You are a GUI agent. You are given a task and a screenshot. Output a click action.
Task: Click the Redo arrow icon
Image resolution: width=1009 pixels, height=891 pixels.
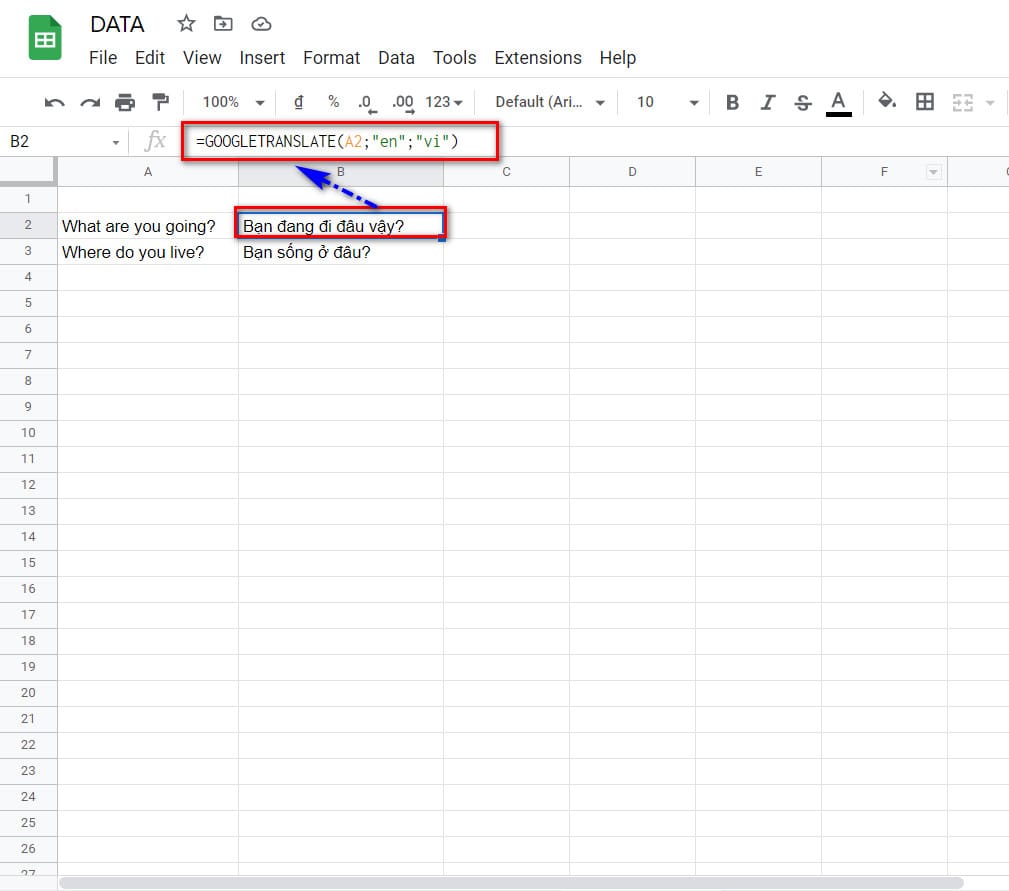90,102
